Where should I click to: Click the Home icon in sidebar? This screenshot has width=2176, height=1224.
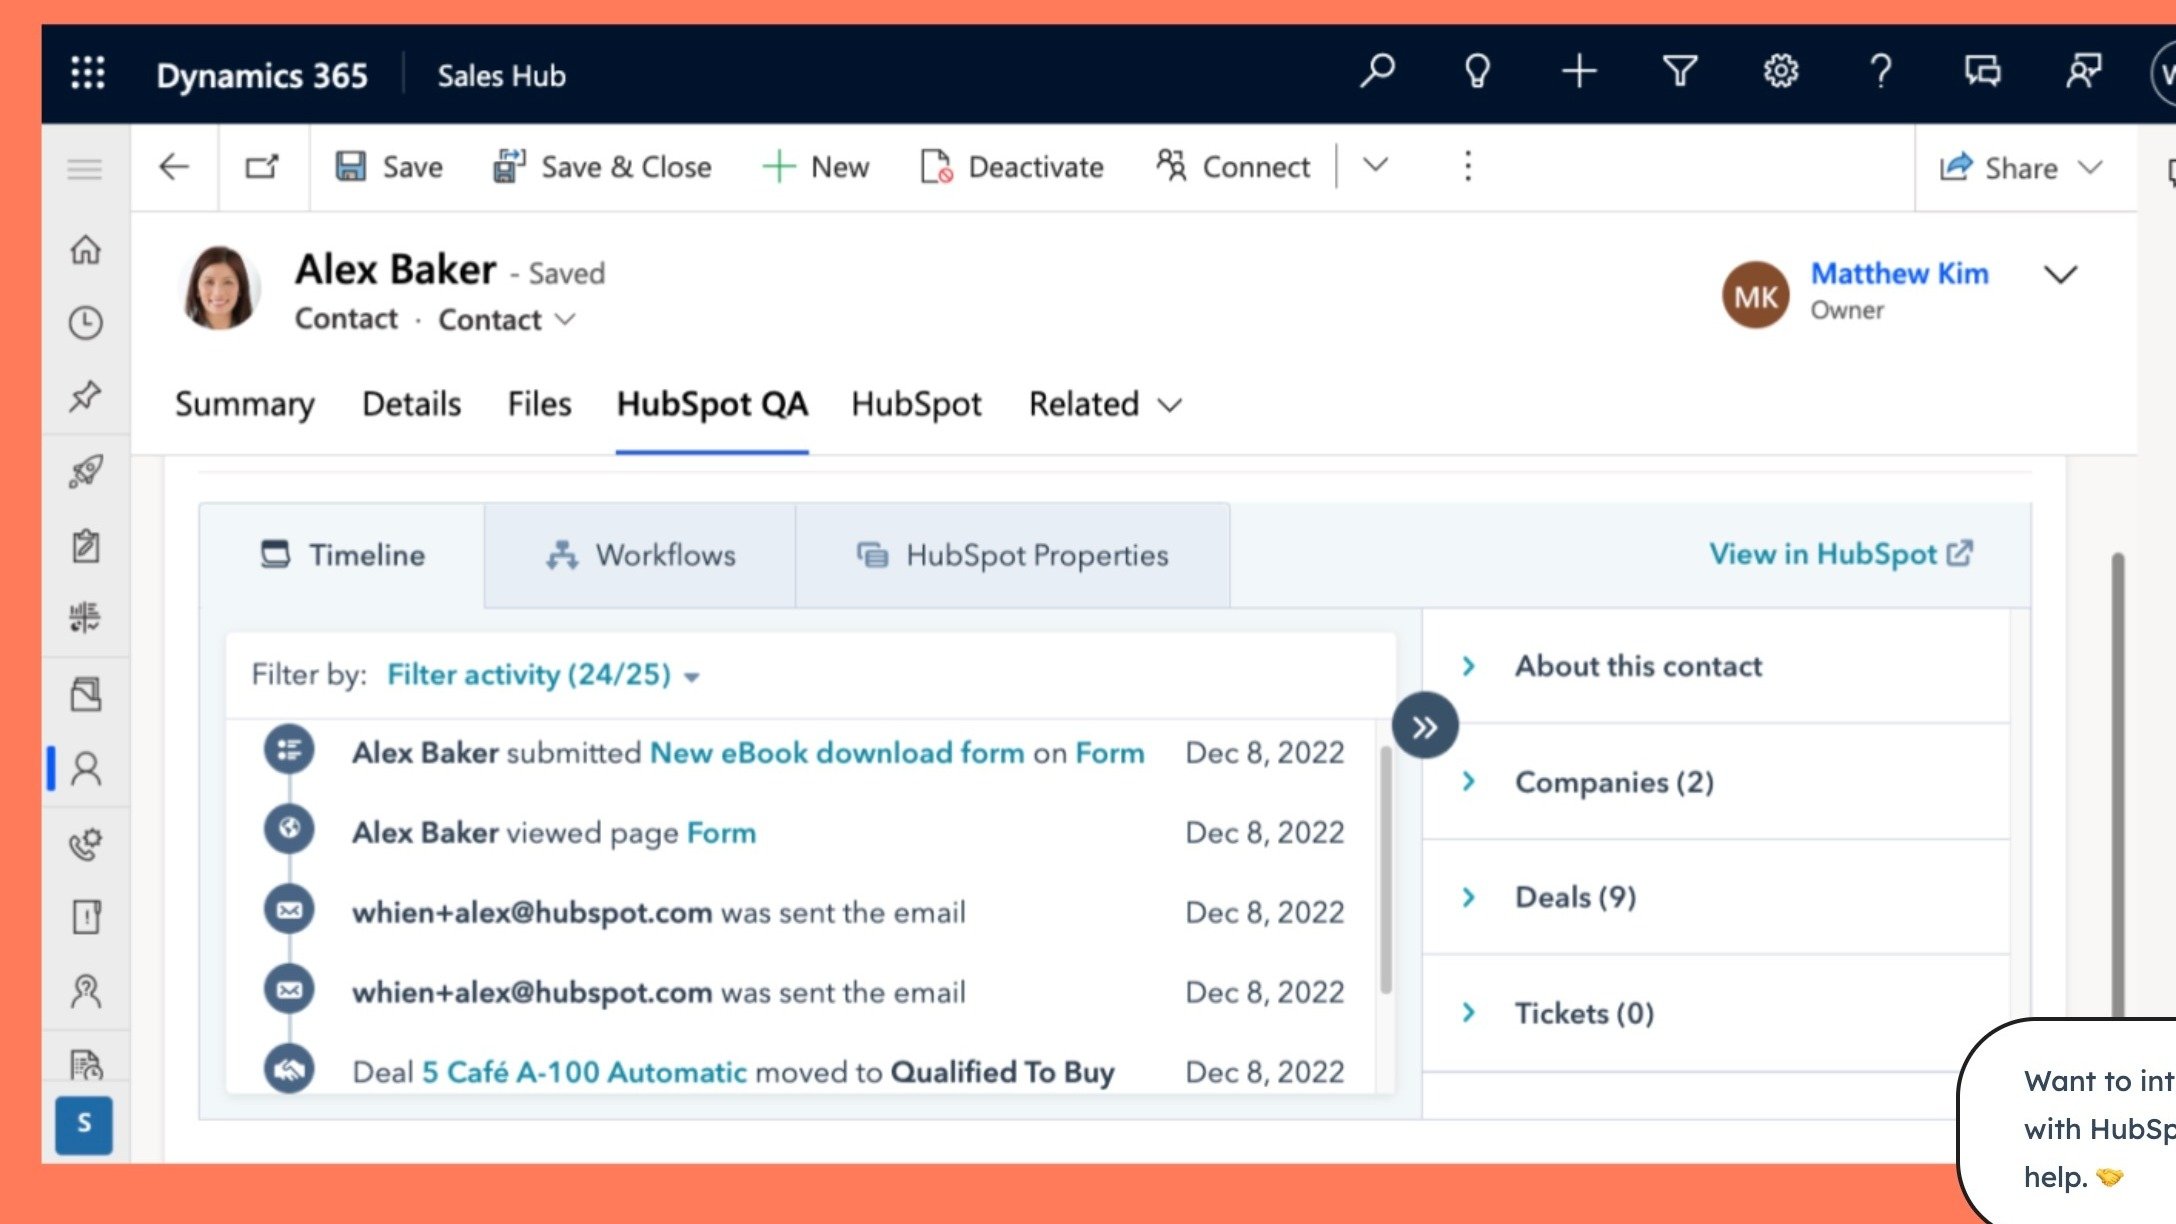(x=86, y=249)
